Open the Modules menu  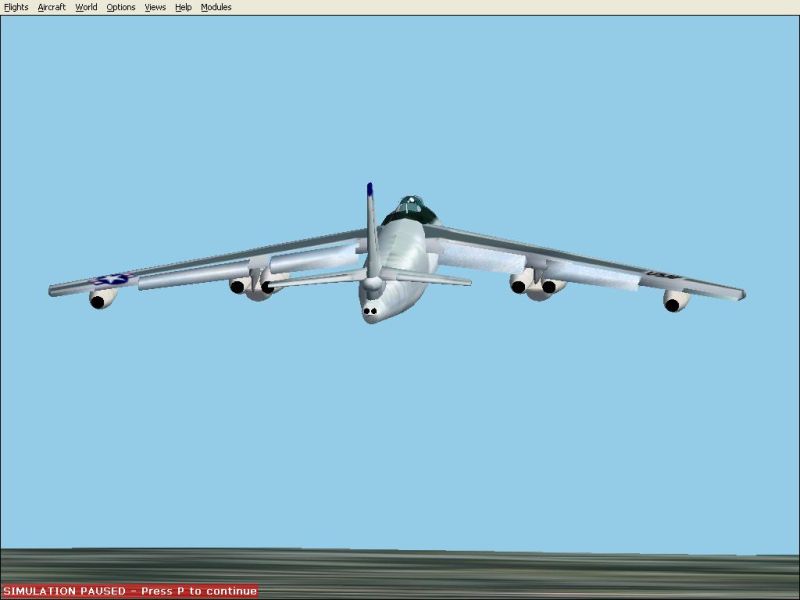216,7
